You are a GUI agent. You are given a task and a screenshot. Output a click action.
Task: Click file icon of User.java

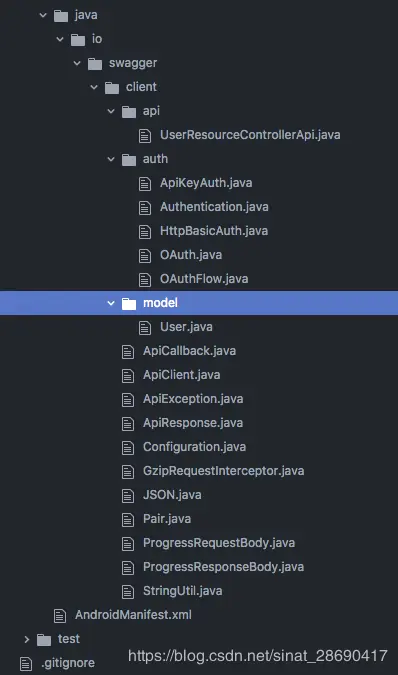pyautogui.click(x=145, y=328)
